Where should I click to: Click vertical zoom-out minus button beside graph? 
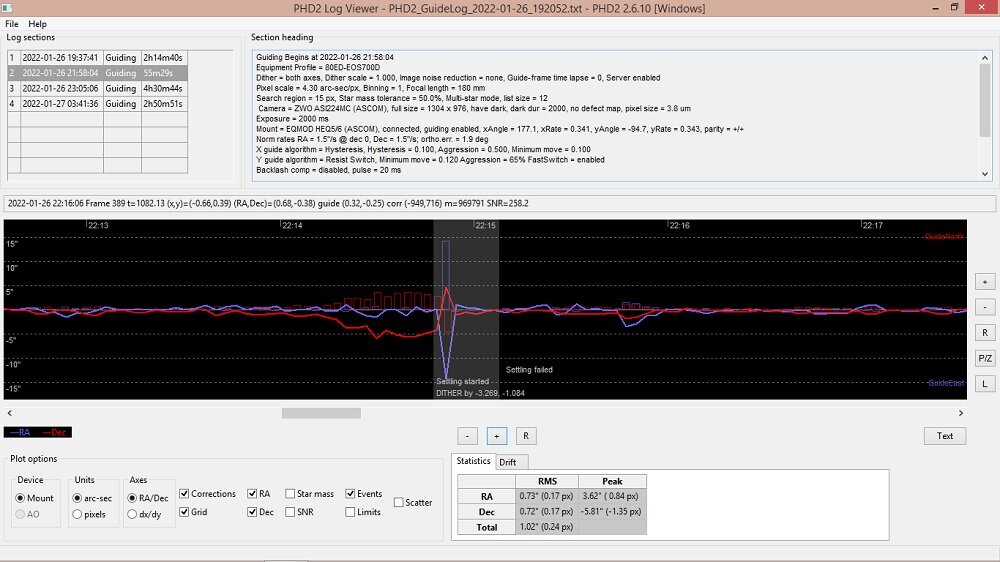coord(985,307)
